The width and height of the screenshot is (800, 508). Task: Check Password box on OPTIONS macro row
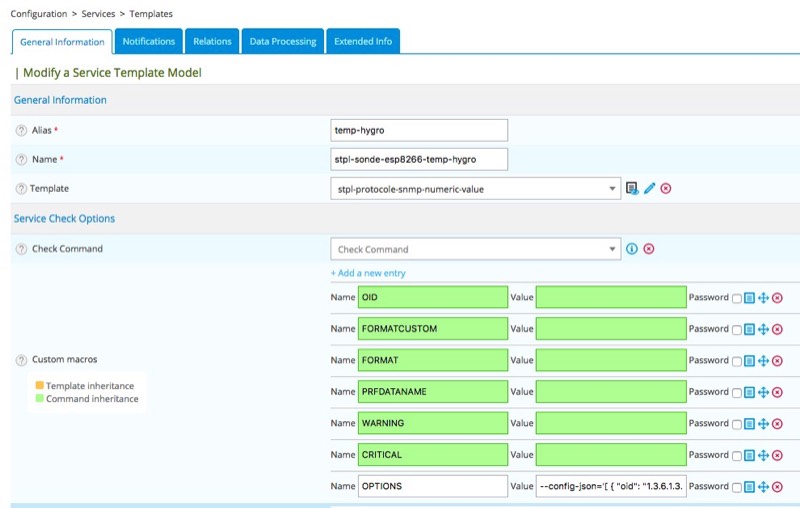[x=737, y=487]
